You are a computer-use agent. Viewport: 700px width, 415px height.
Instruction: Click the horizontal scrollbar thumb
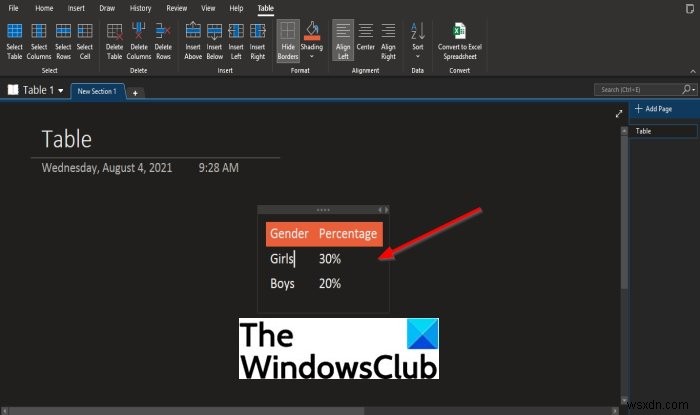pyautogui.click(x=187, y=411)
